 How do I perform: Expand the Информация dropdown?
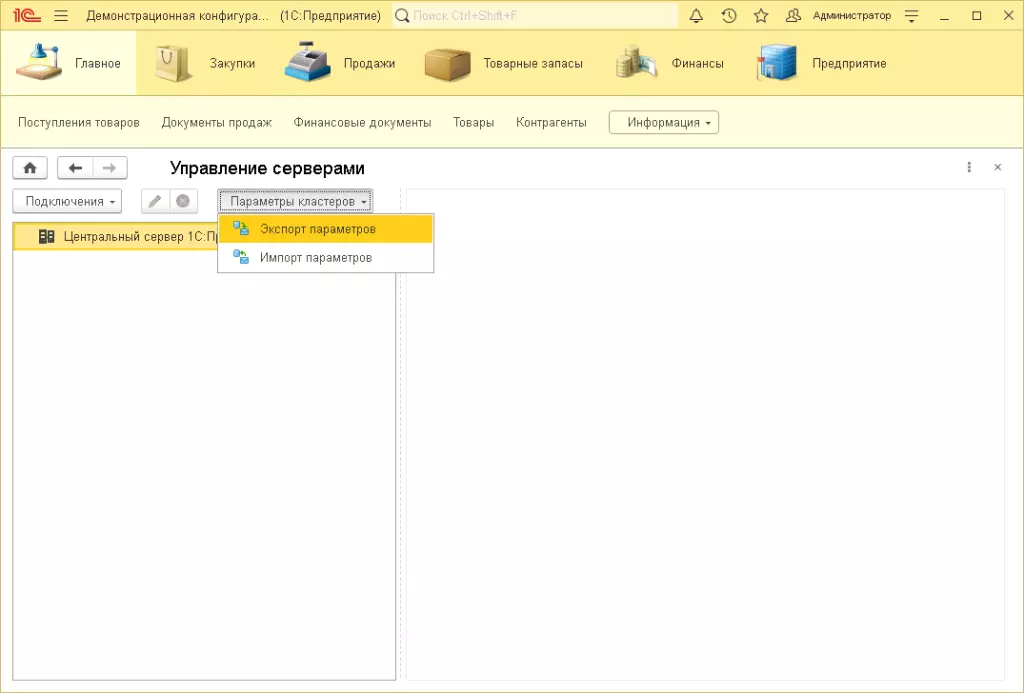(664, 122)
